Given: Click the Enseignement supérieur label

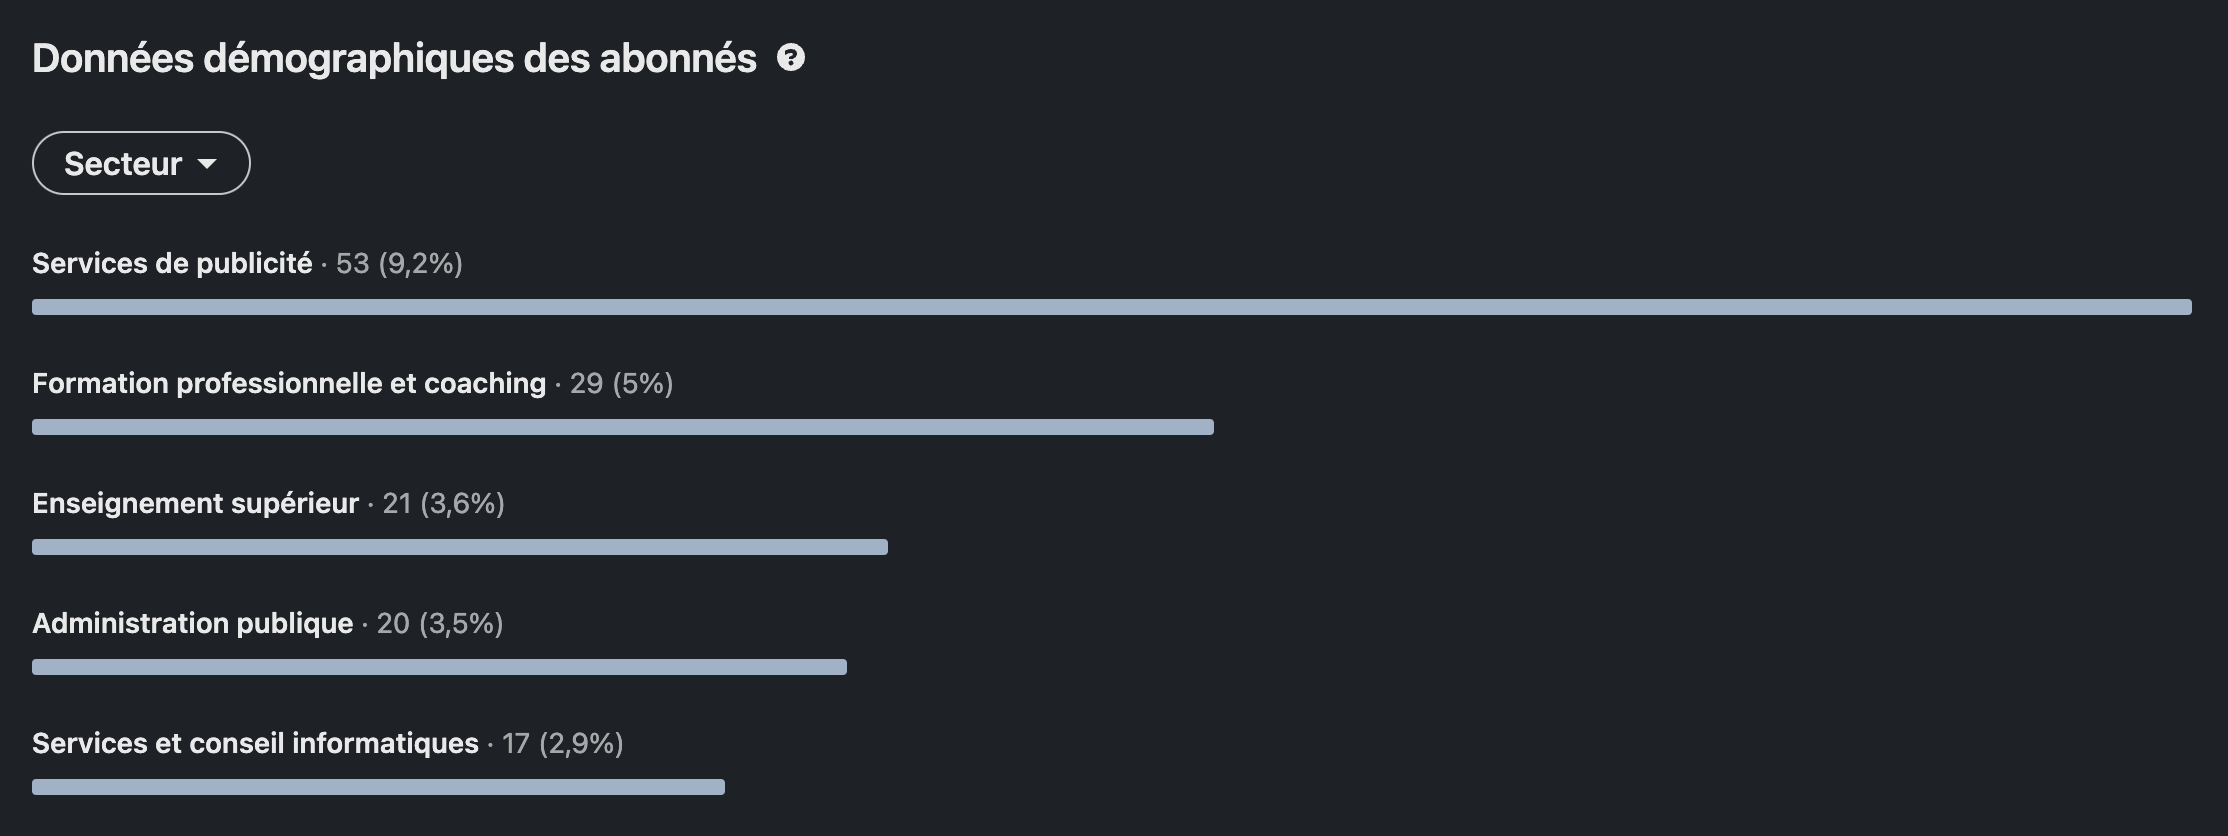Looking at the screenshot, I should tap(195, 503).
